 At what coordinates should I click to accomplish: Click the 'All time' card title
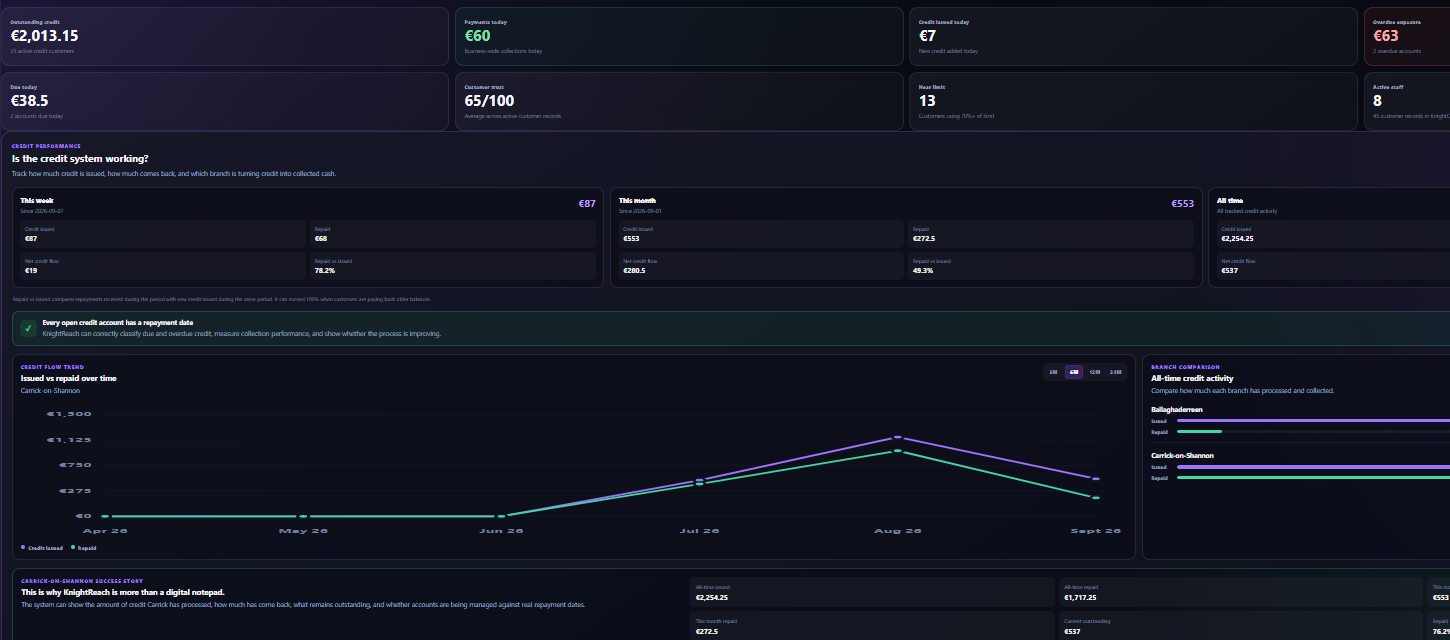tap(1230, 201)
